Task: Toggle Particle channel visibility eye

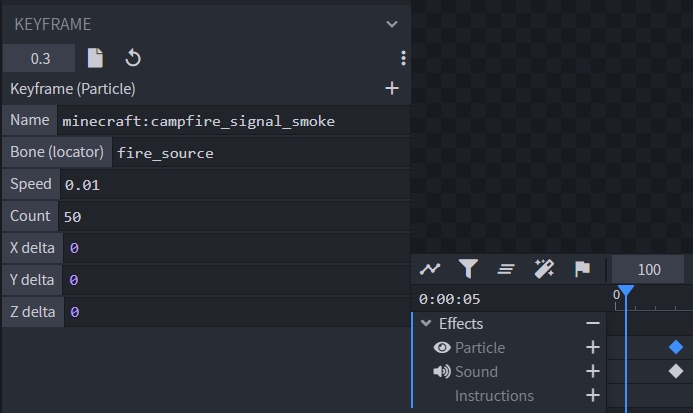Action: coord(442,348)
